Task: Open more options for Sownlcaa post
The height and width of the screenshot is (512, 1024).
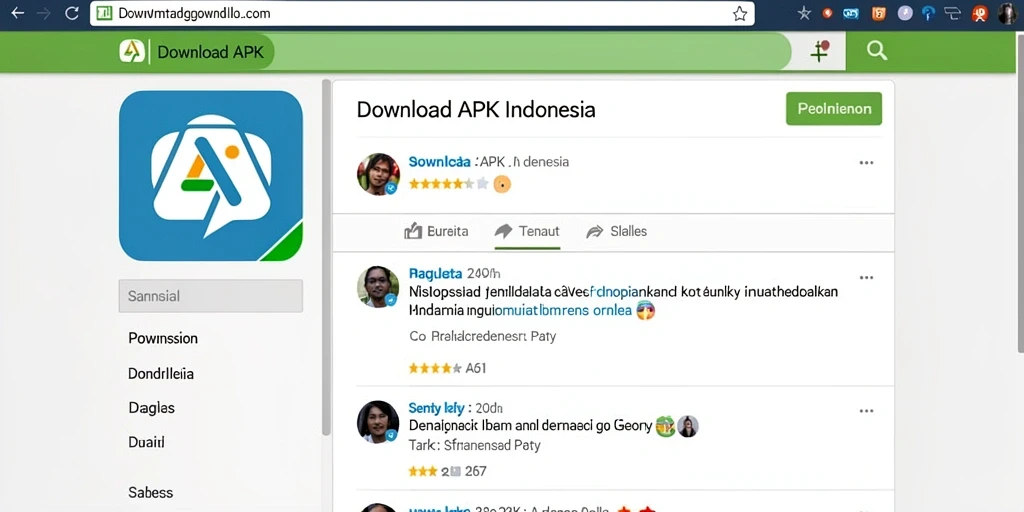Action: coord(866,163)
